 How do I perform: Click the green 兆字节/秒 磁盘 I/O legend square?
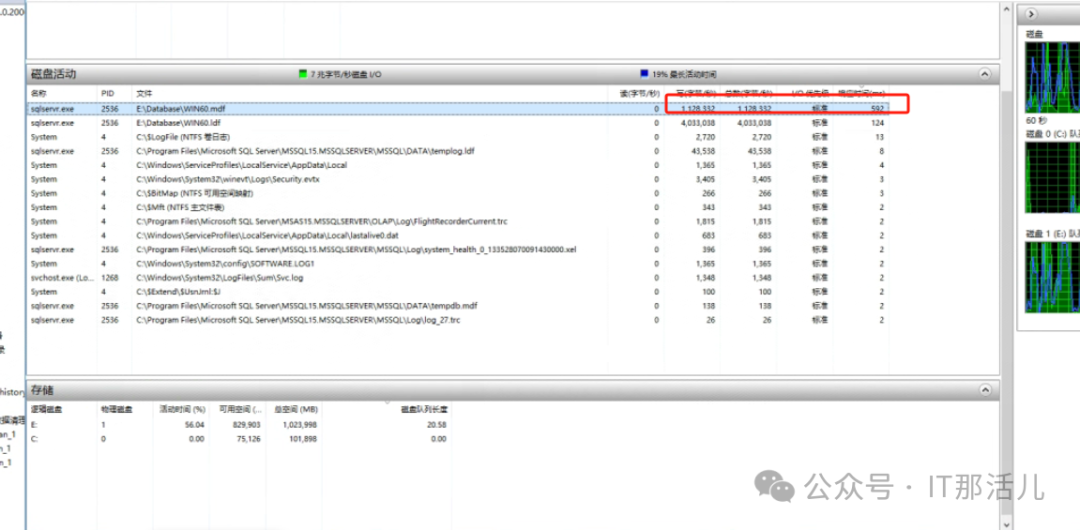[x=302, y=74]
